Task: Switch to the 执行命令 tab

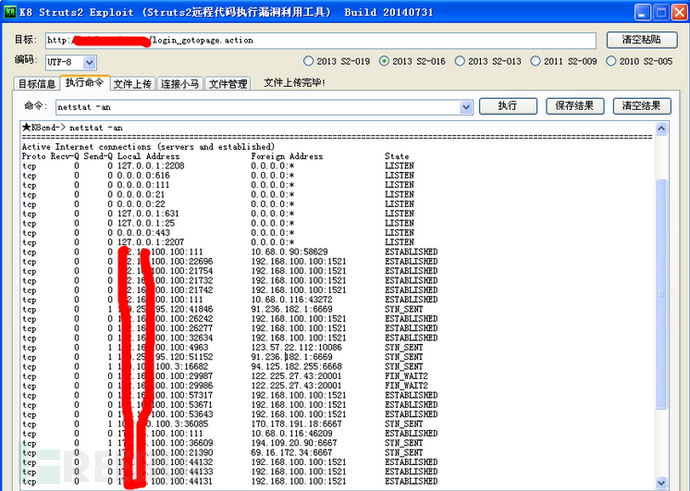Action: [84, 82]
